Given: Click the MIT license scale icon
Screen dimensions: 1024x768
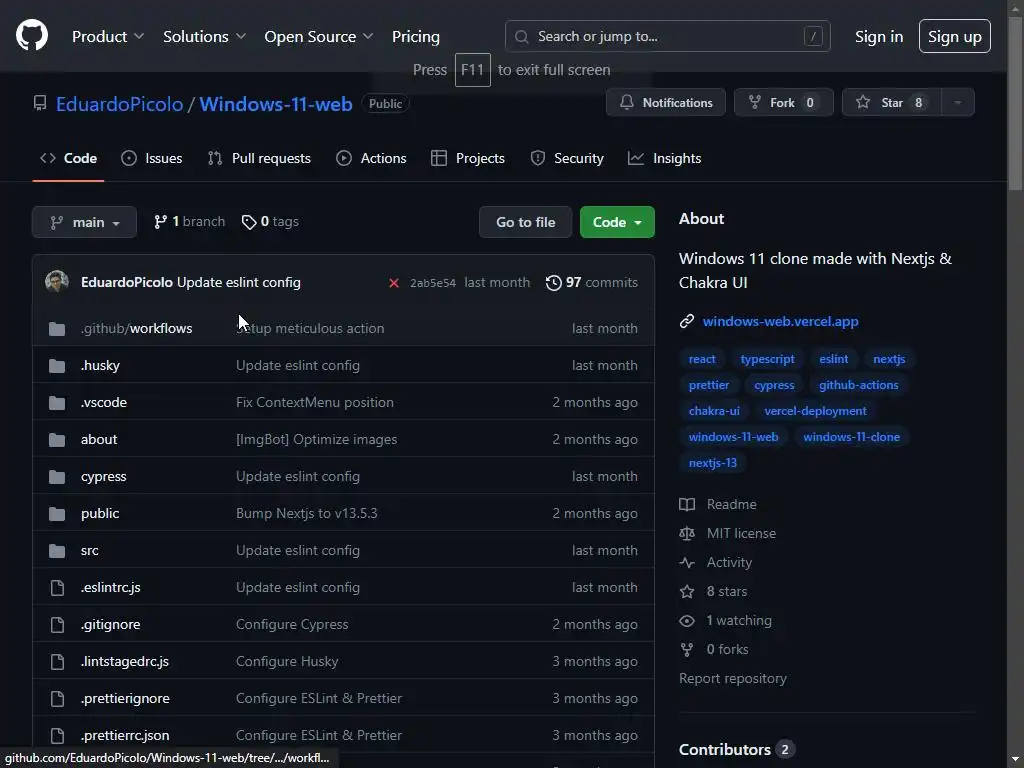Looking at the screenshot, I should (686, 534).
